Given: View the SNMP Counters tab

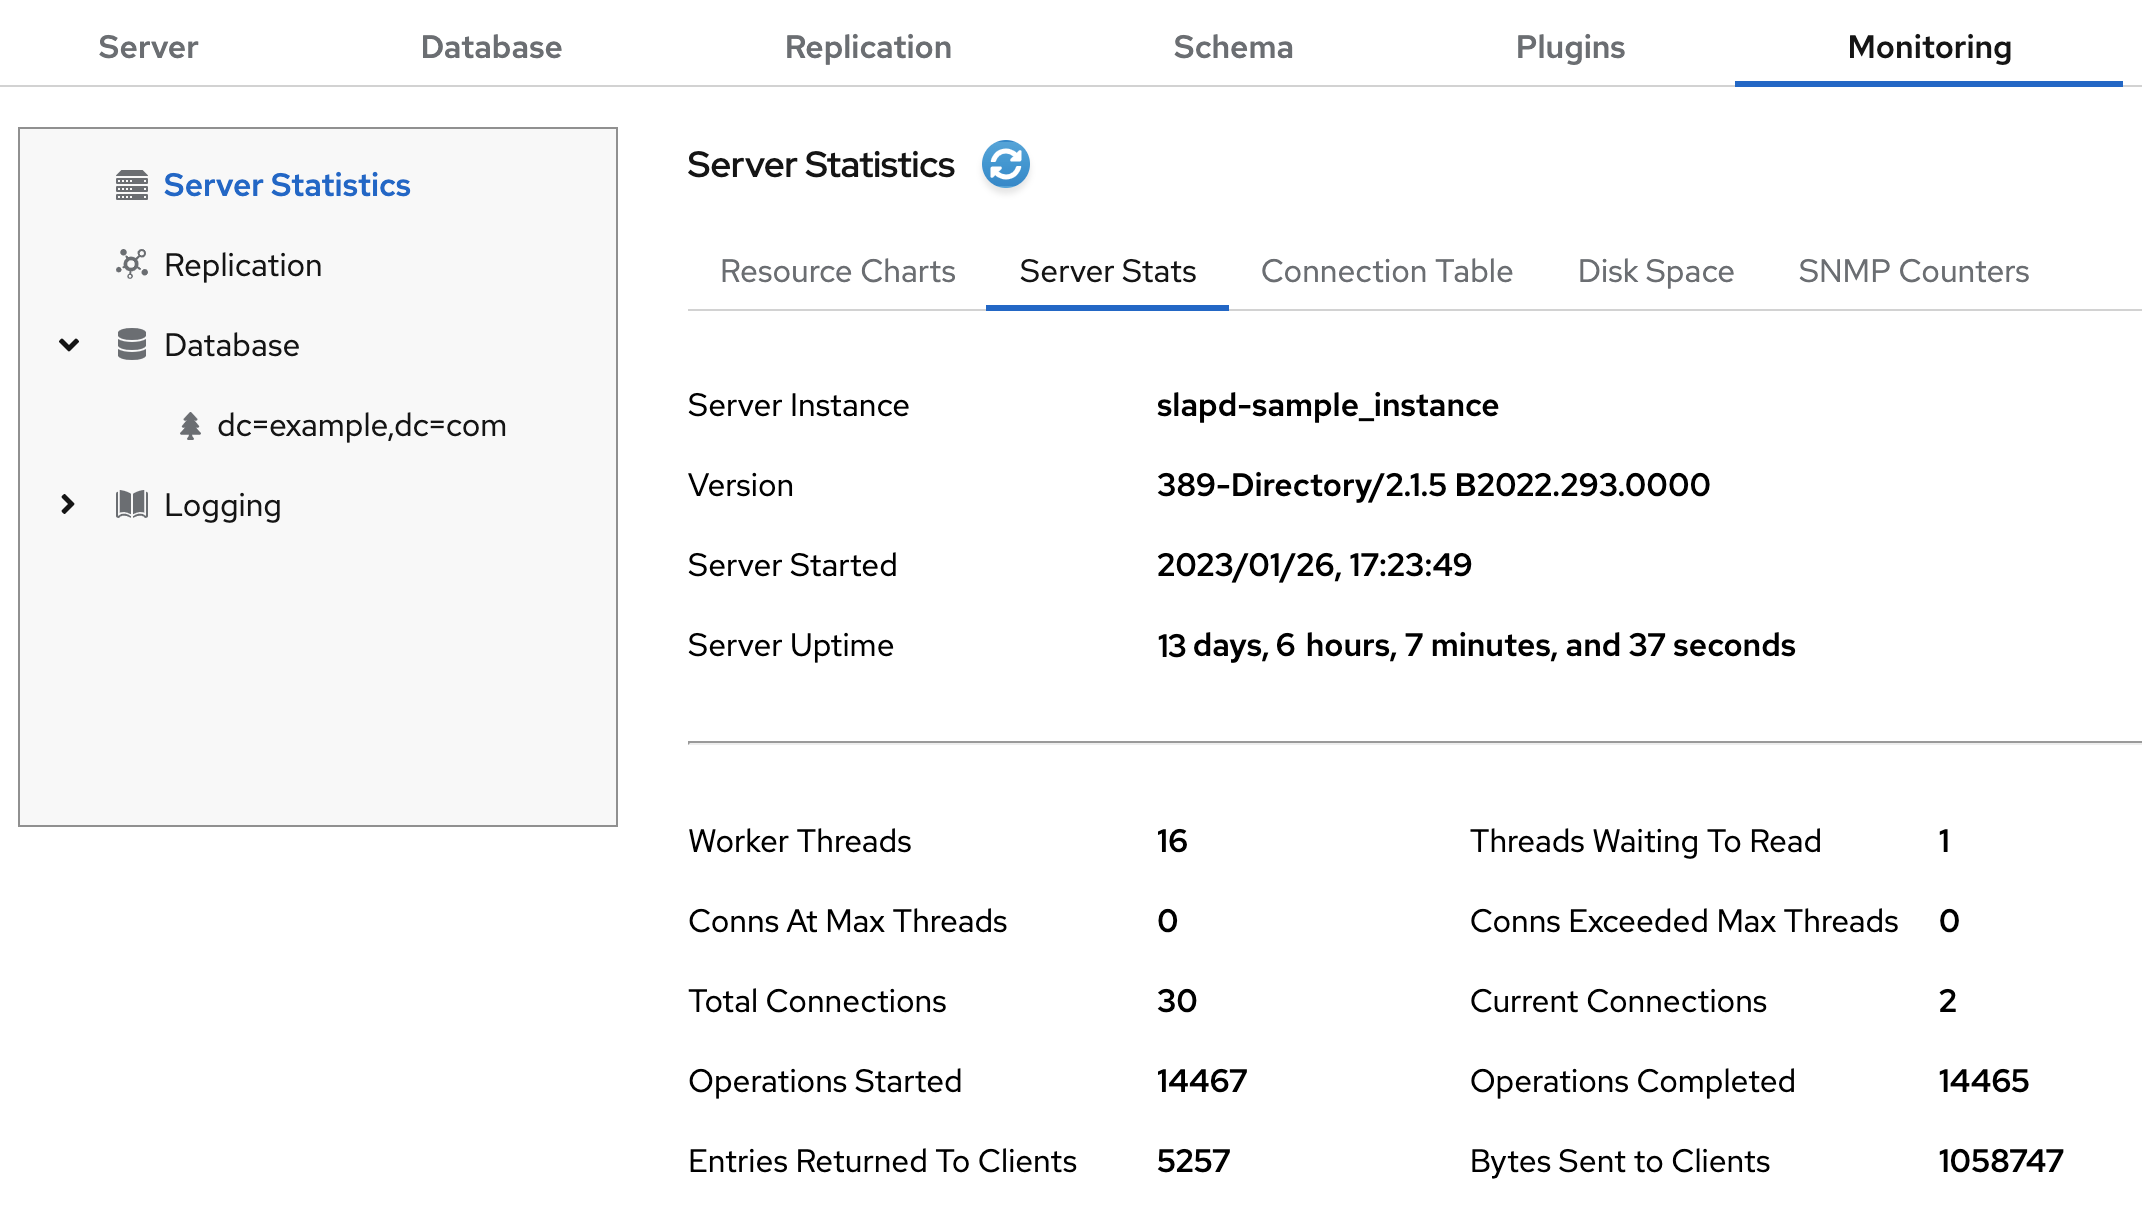Looking at the screenshot, I should click(1913, 271).
